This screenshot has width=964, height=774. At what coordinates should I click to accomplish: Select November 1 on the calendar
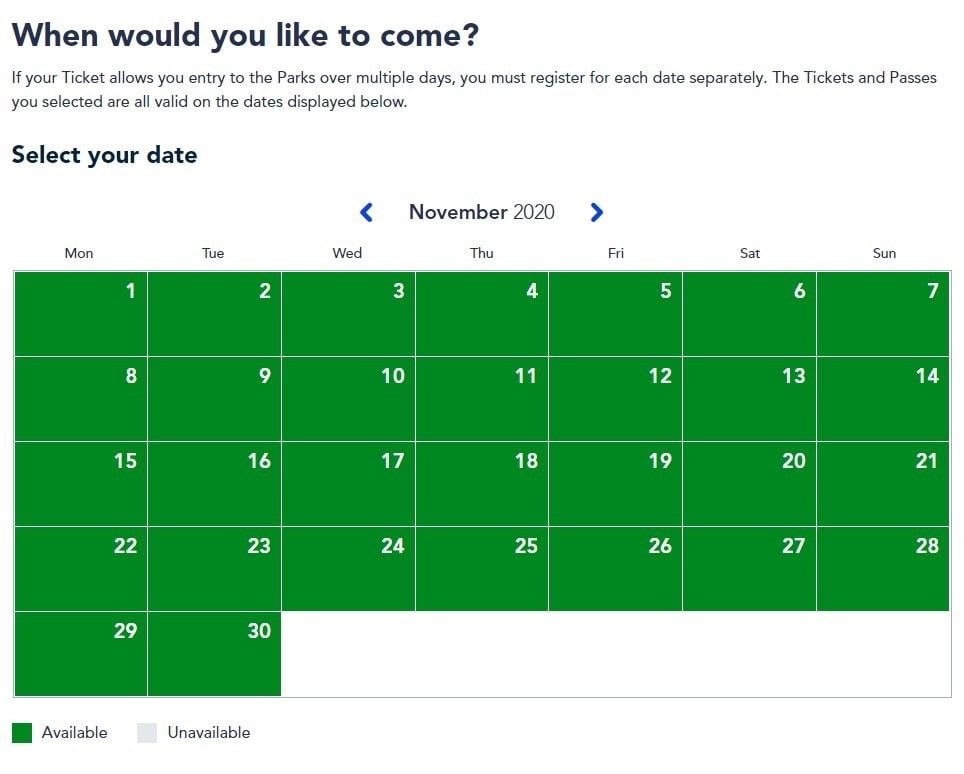81,314
